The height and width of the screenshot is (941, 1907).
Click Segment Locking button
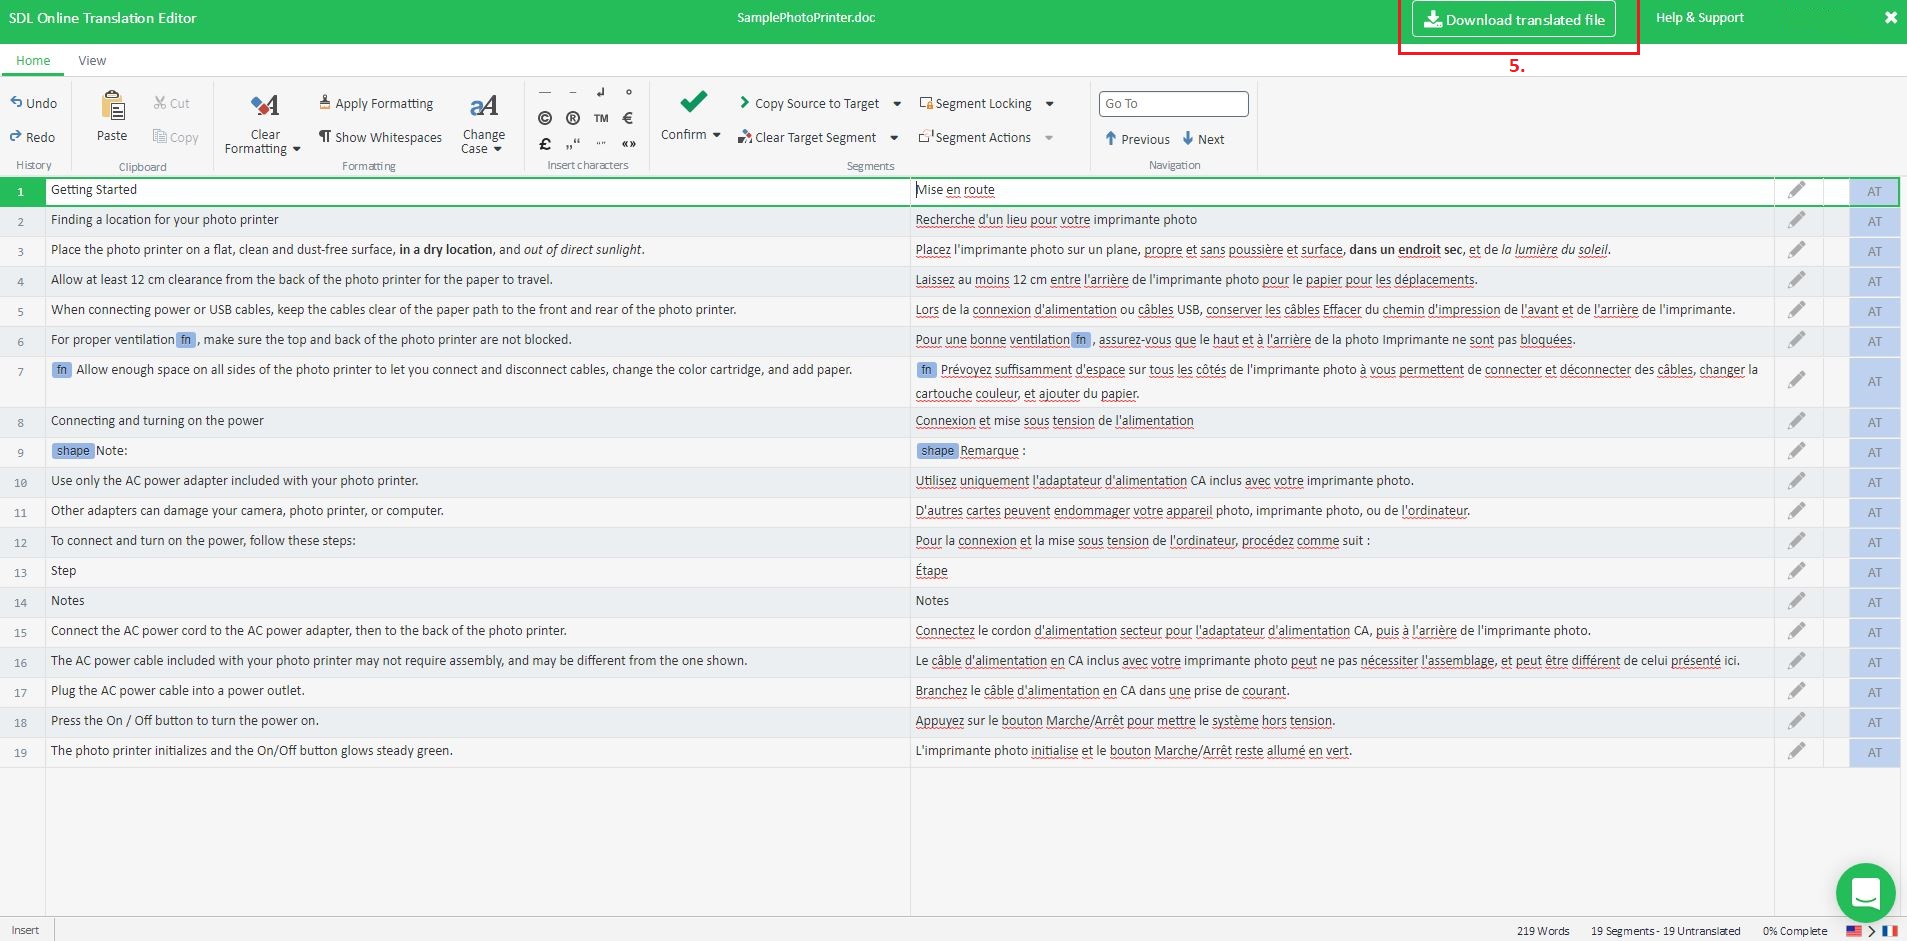[976, 103]
